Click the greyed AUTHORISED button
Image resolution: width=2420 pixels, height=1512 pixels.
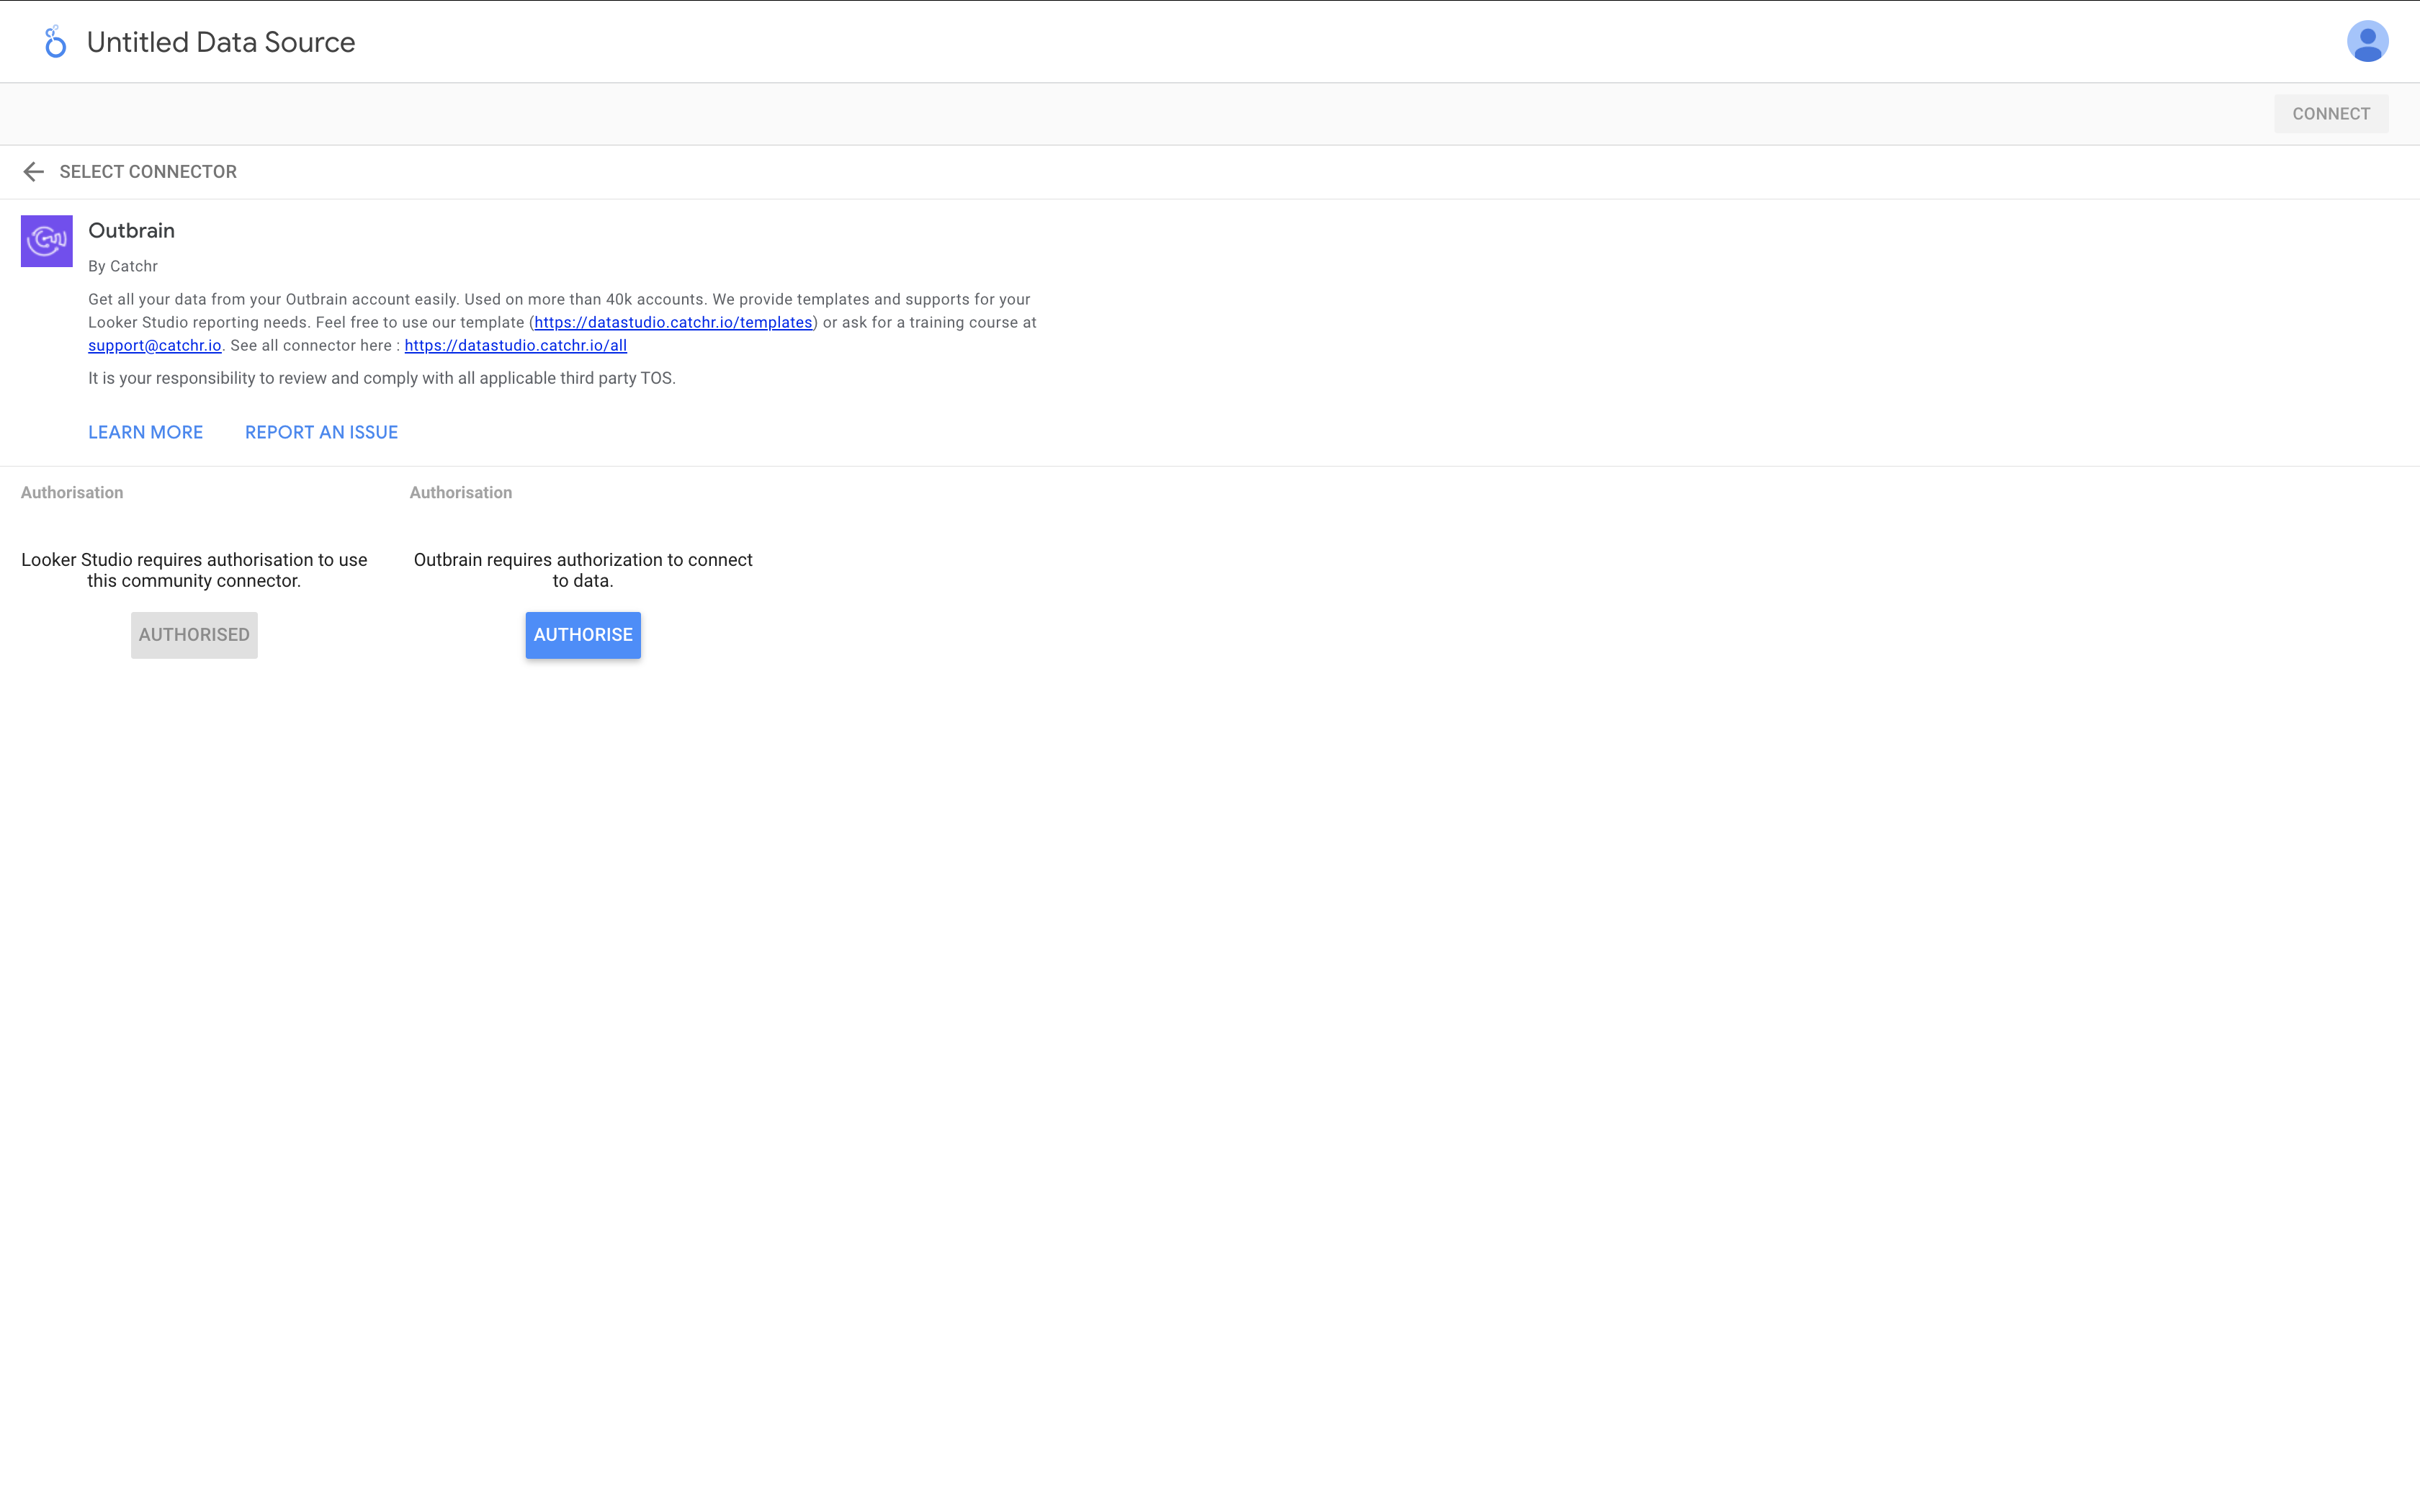click(194, 635)
